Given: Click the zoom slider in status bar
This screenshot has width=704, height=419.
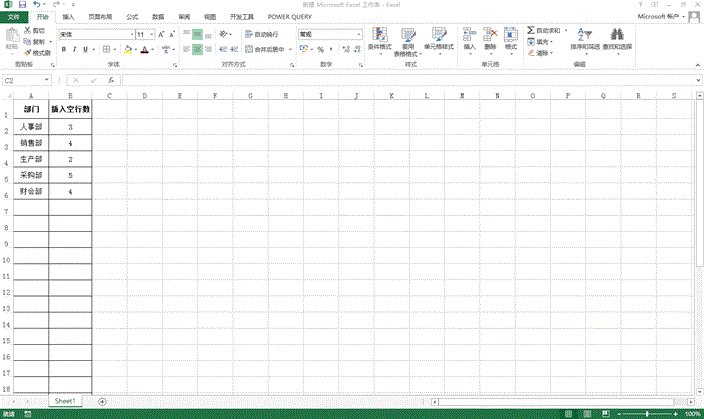Looking at the screenshot, I should coord(645,413).
